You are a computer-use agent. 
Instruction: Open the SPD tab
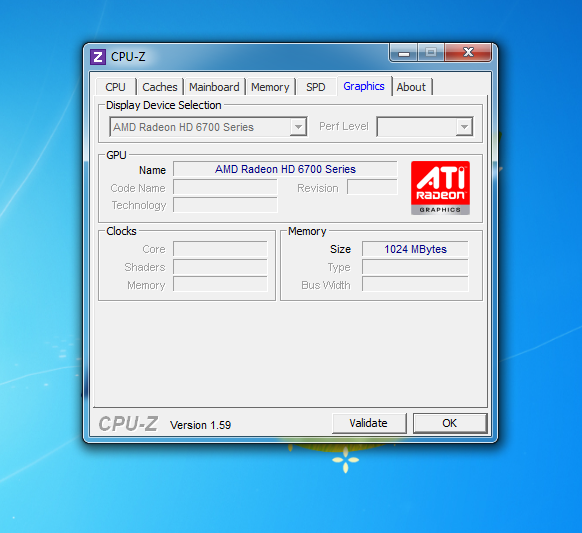point(316,87)
